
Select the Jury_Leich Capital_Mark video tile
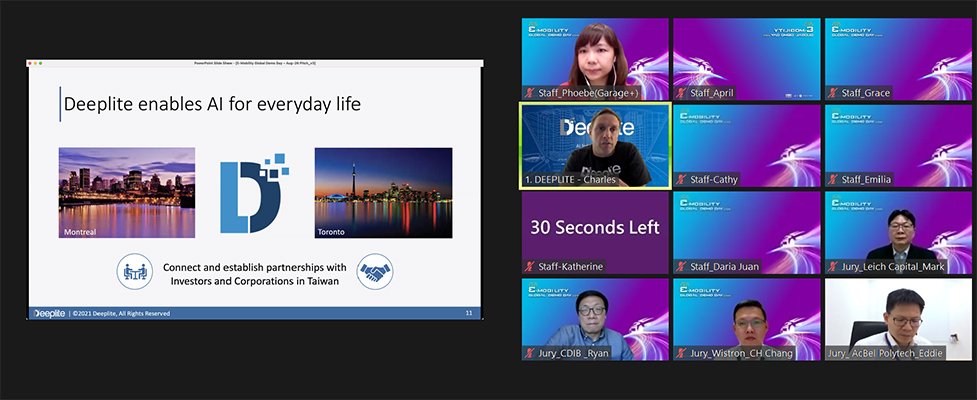coord(898,233)
